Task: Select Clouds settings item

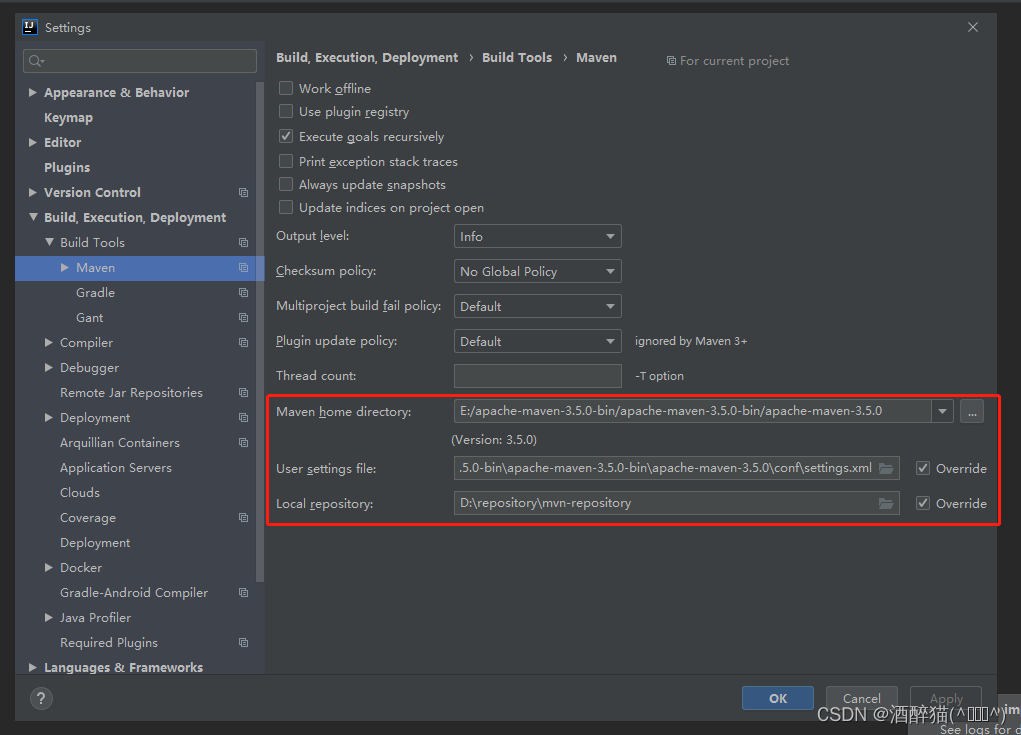Action: click(x=80, y=493)
